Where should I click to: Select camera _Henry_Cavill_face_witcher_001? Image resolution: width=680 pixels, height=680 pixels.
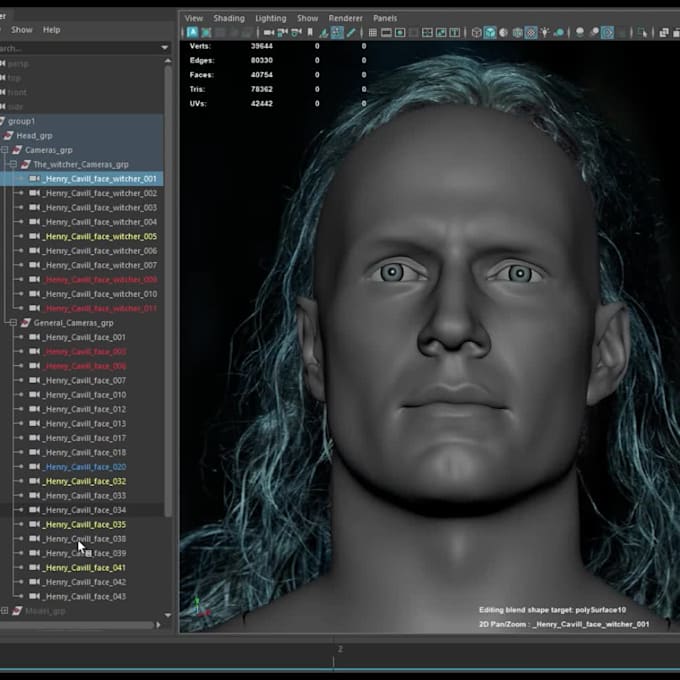(100, 179)
